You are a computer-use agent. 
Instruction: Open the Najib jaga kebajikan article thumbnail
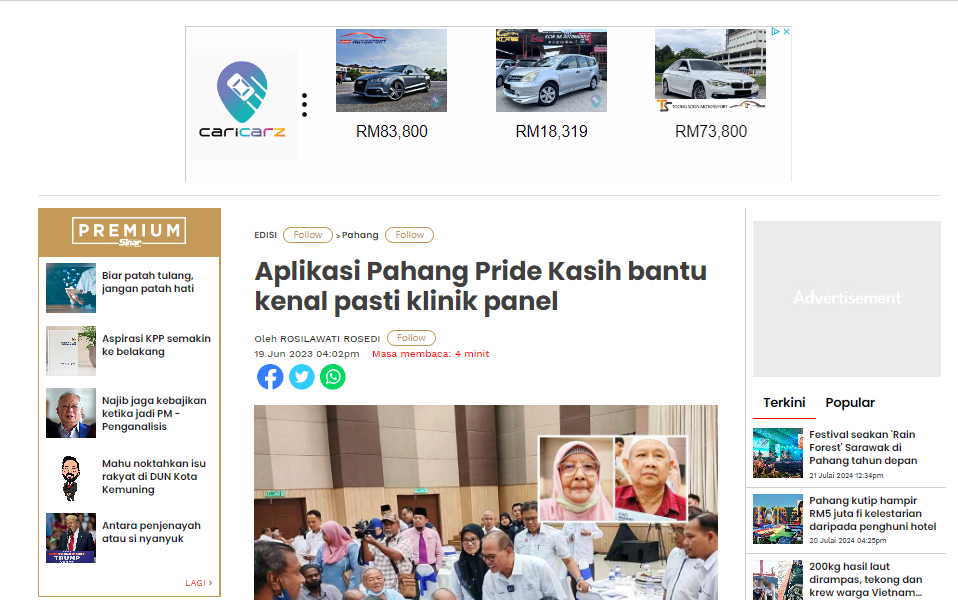point(71,413)
